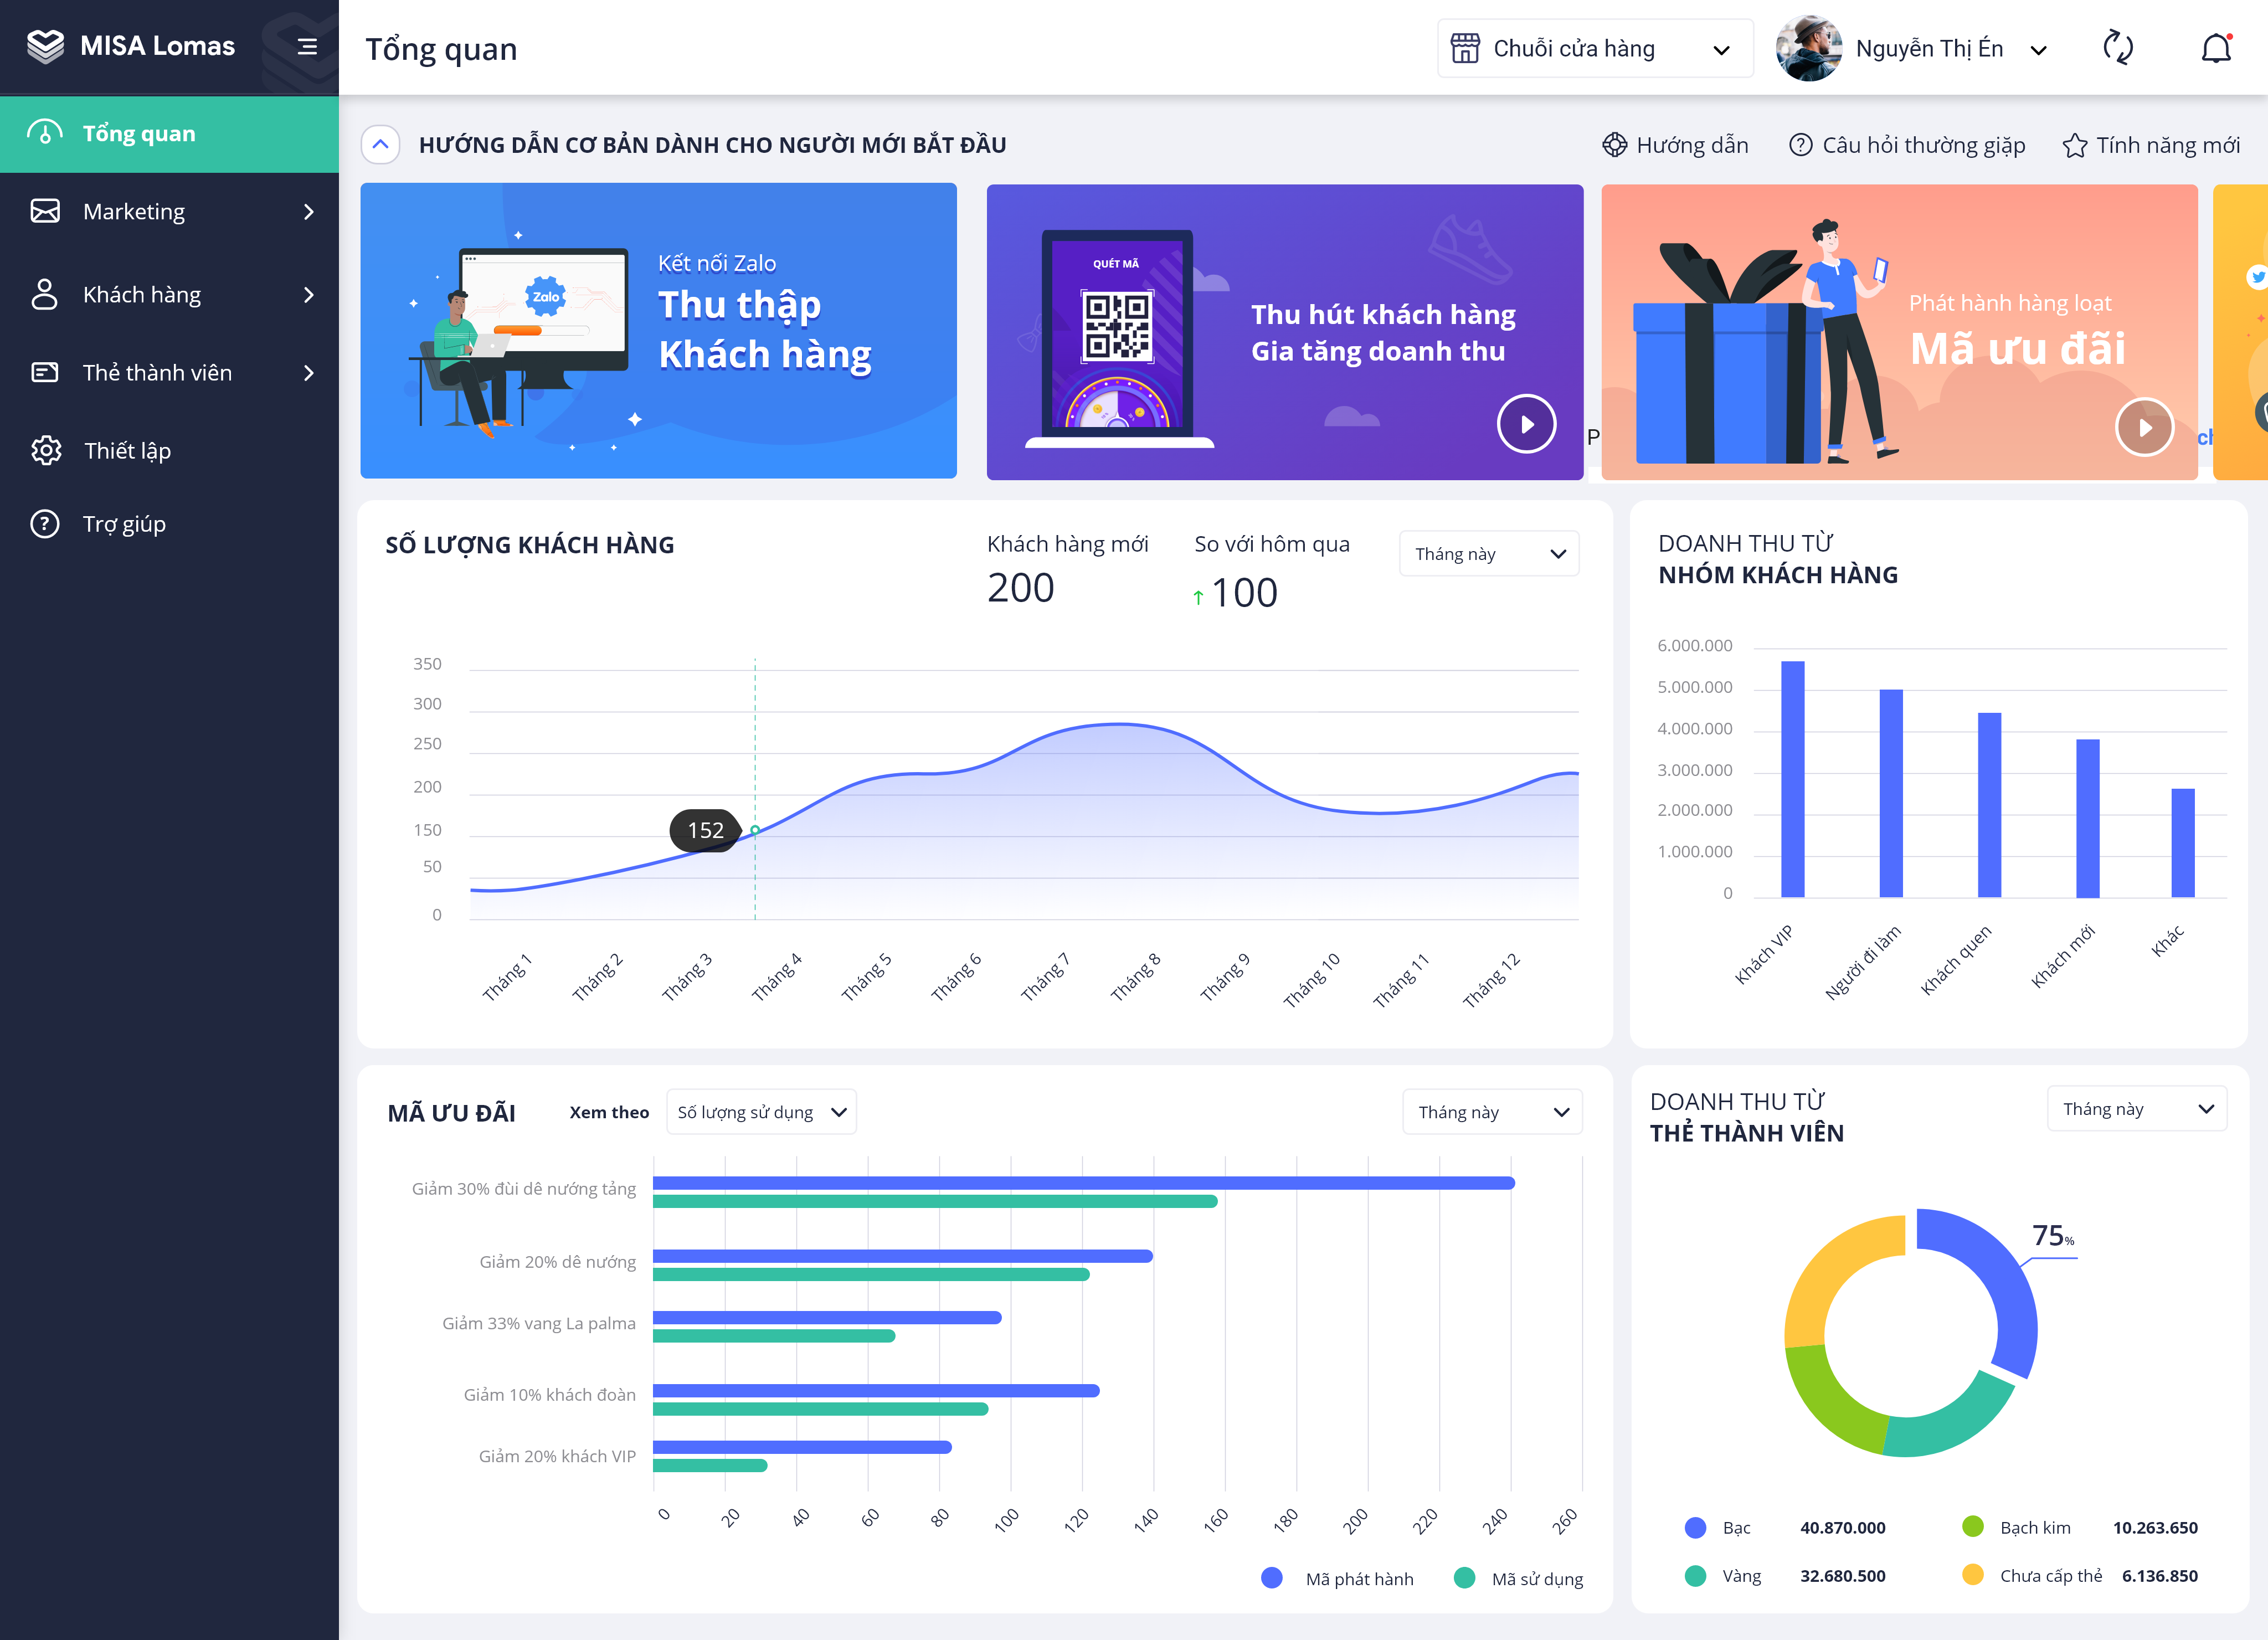The image size is (2268, 1640).
Task: Click the Tính năng mới star icon
Action: pos(2075,146)
